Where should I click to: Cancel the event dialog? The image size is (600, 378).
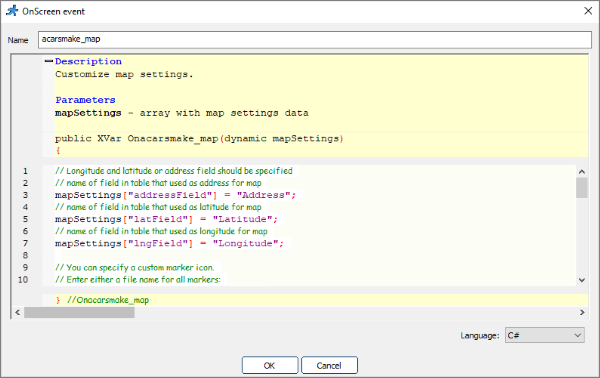point(329,365)
